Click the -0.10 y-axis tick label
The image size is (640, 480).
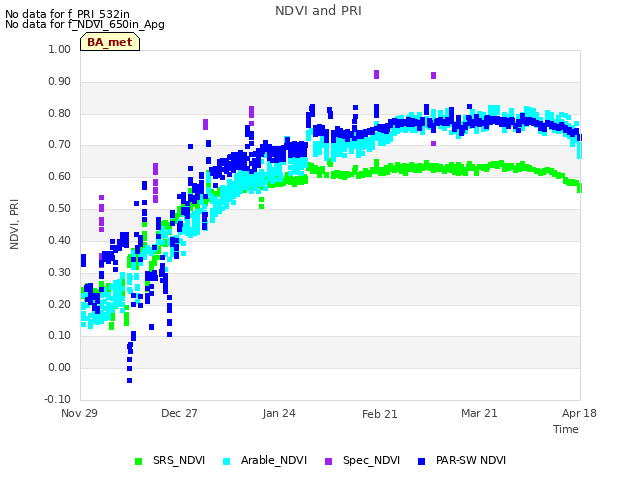(x=58, y=399)
